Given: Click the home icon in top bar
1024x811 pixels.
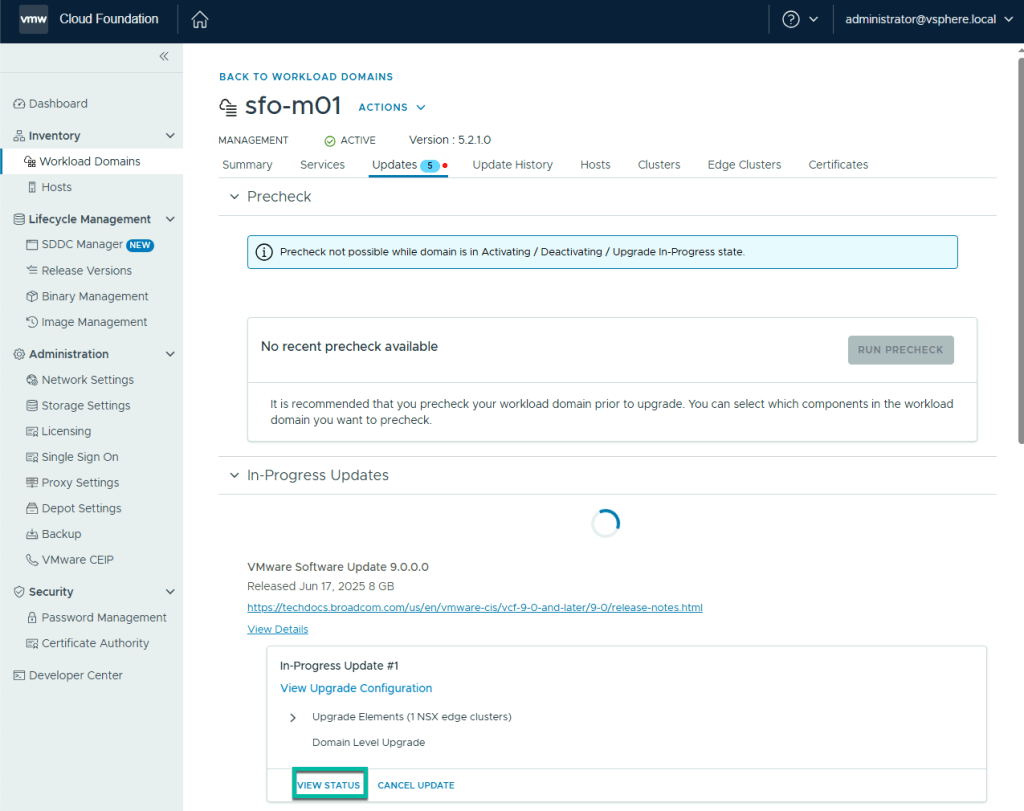Looking at the screenshot, I should [x=200, y=20].
